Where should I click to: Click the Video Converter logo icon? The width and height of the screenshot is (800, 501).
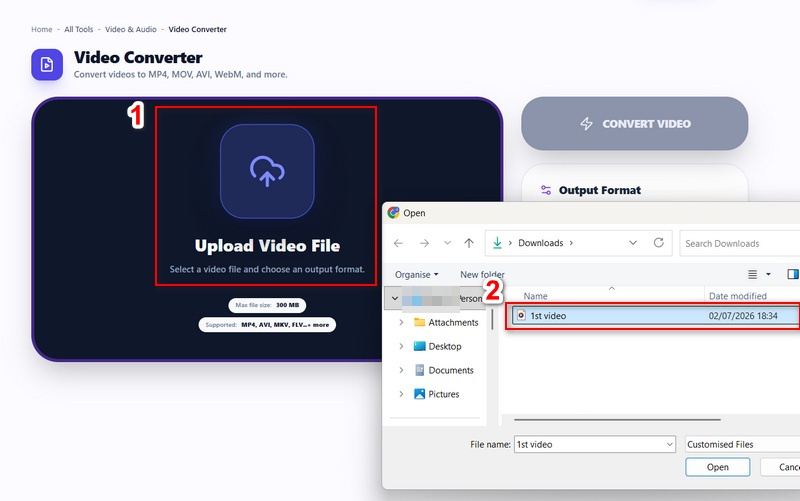[x=47, y=65]
